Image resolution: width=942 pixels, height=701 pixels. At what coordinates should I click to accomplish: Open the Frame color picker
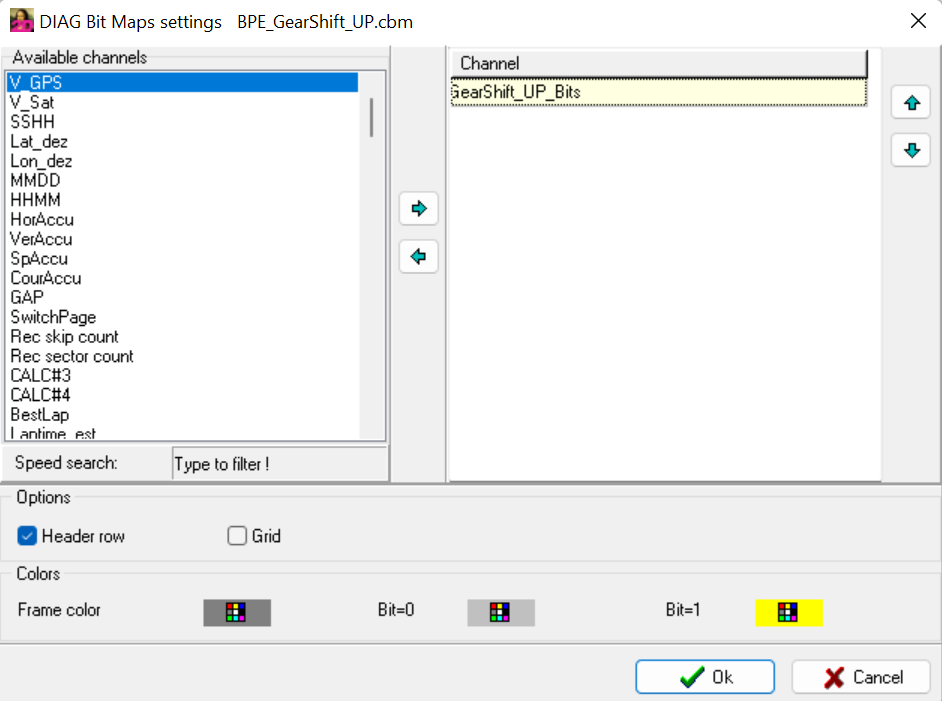(237, 612)
